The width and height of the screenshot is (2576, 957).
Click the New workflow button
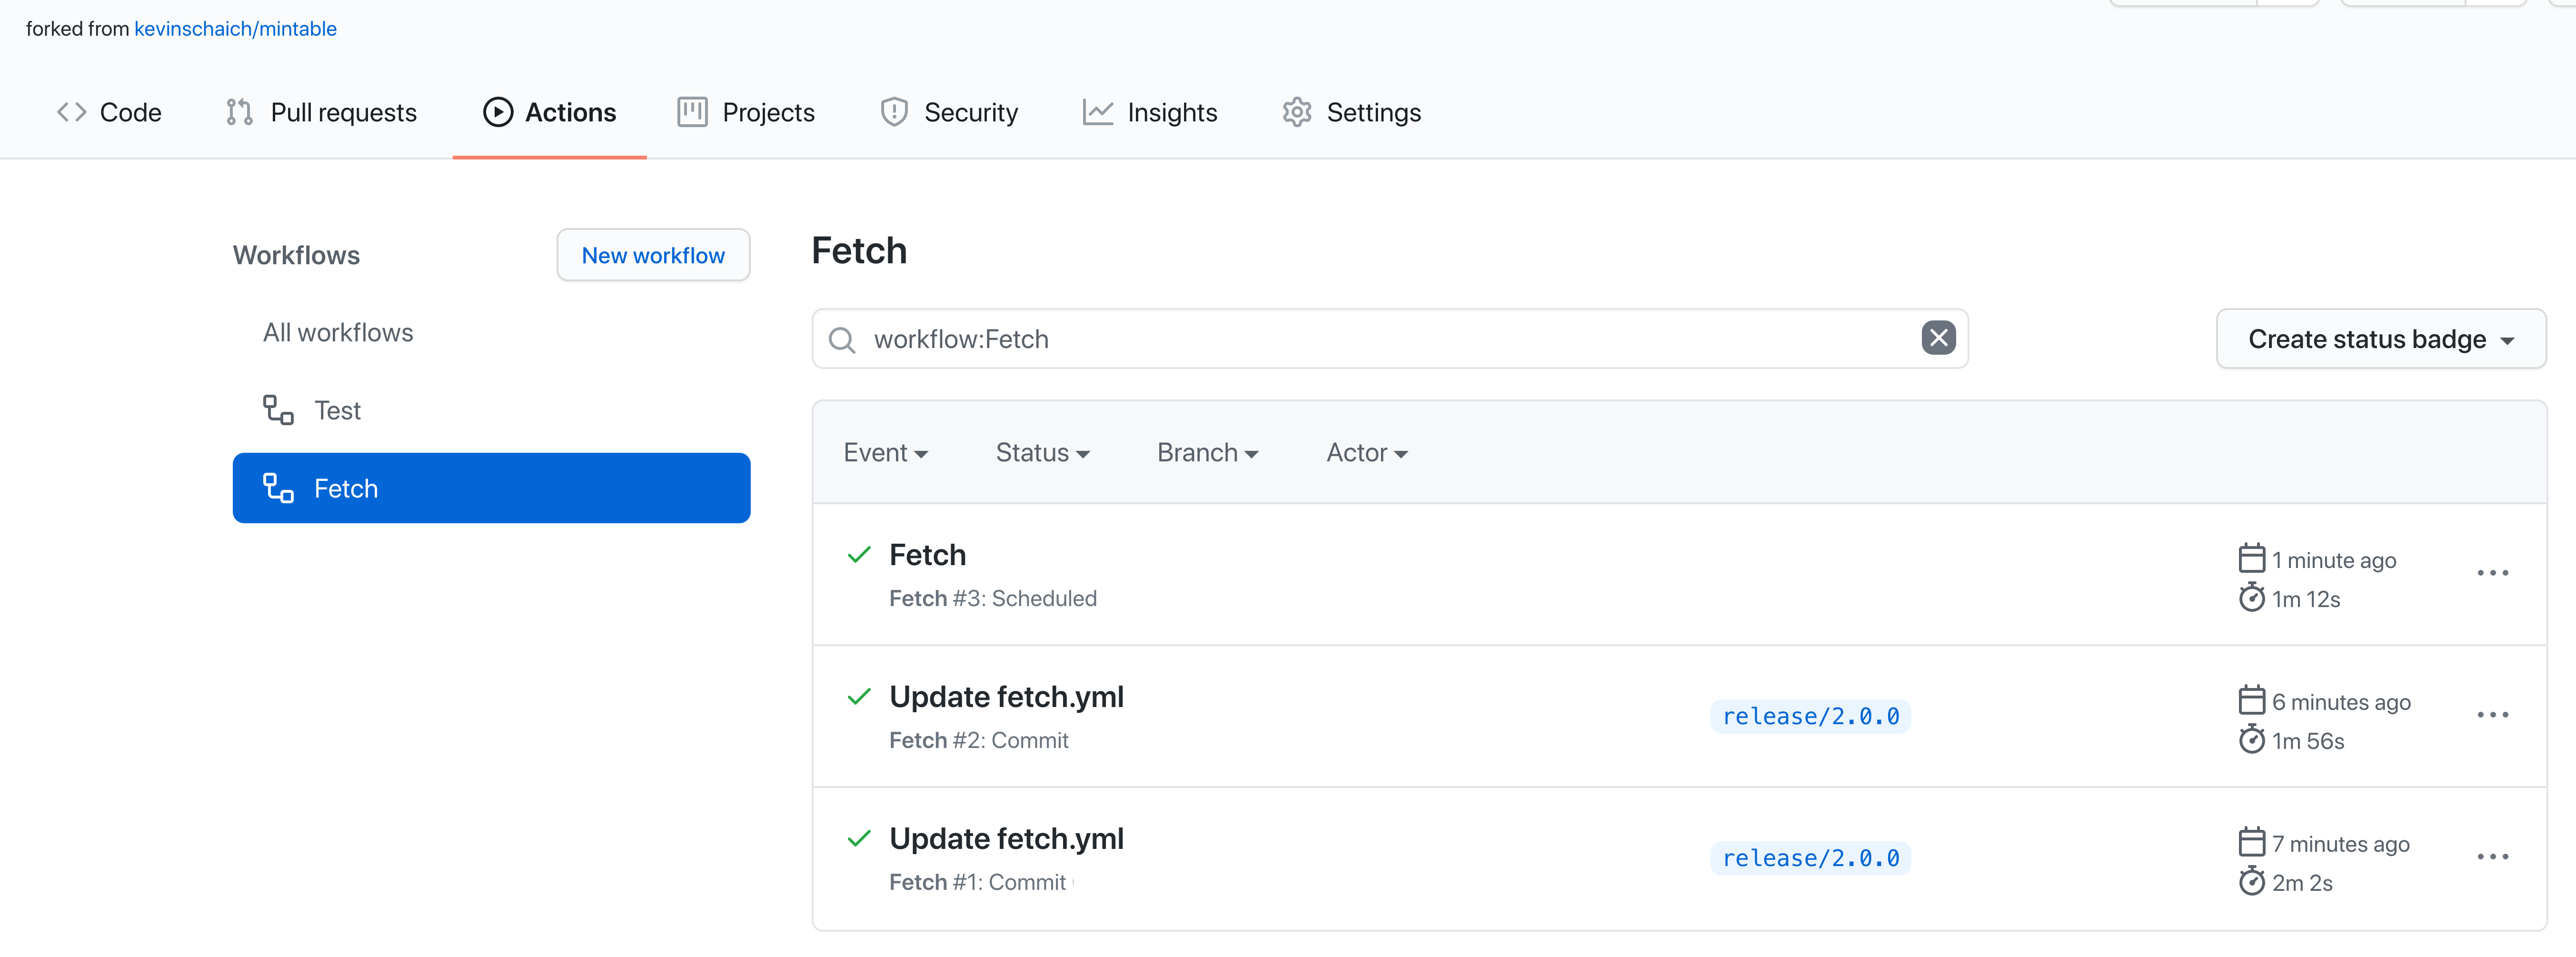pos(653,255)
